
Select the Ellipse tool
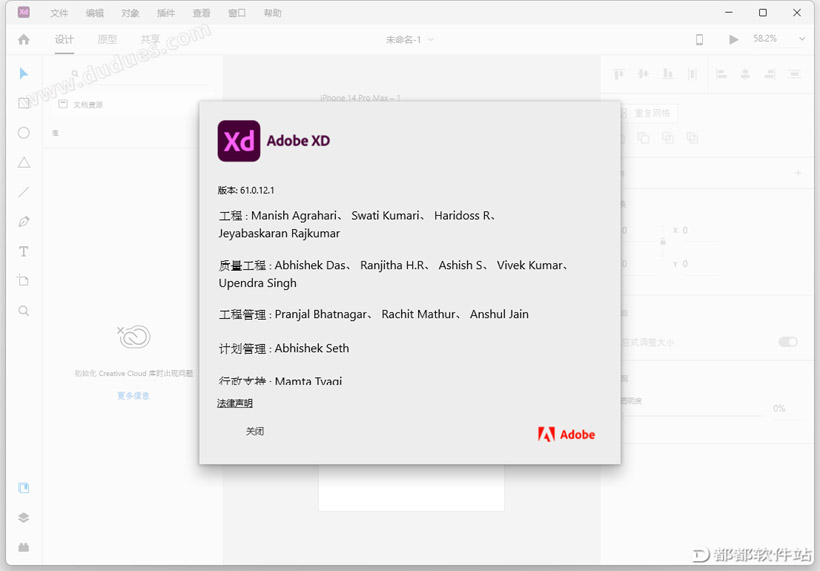(x=24, y=133)
